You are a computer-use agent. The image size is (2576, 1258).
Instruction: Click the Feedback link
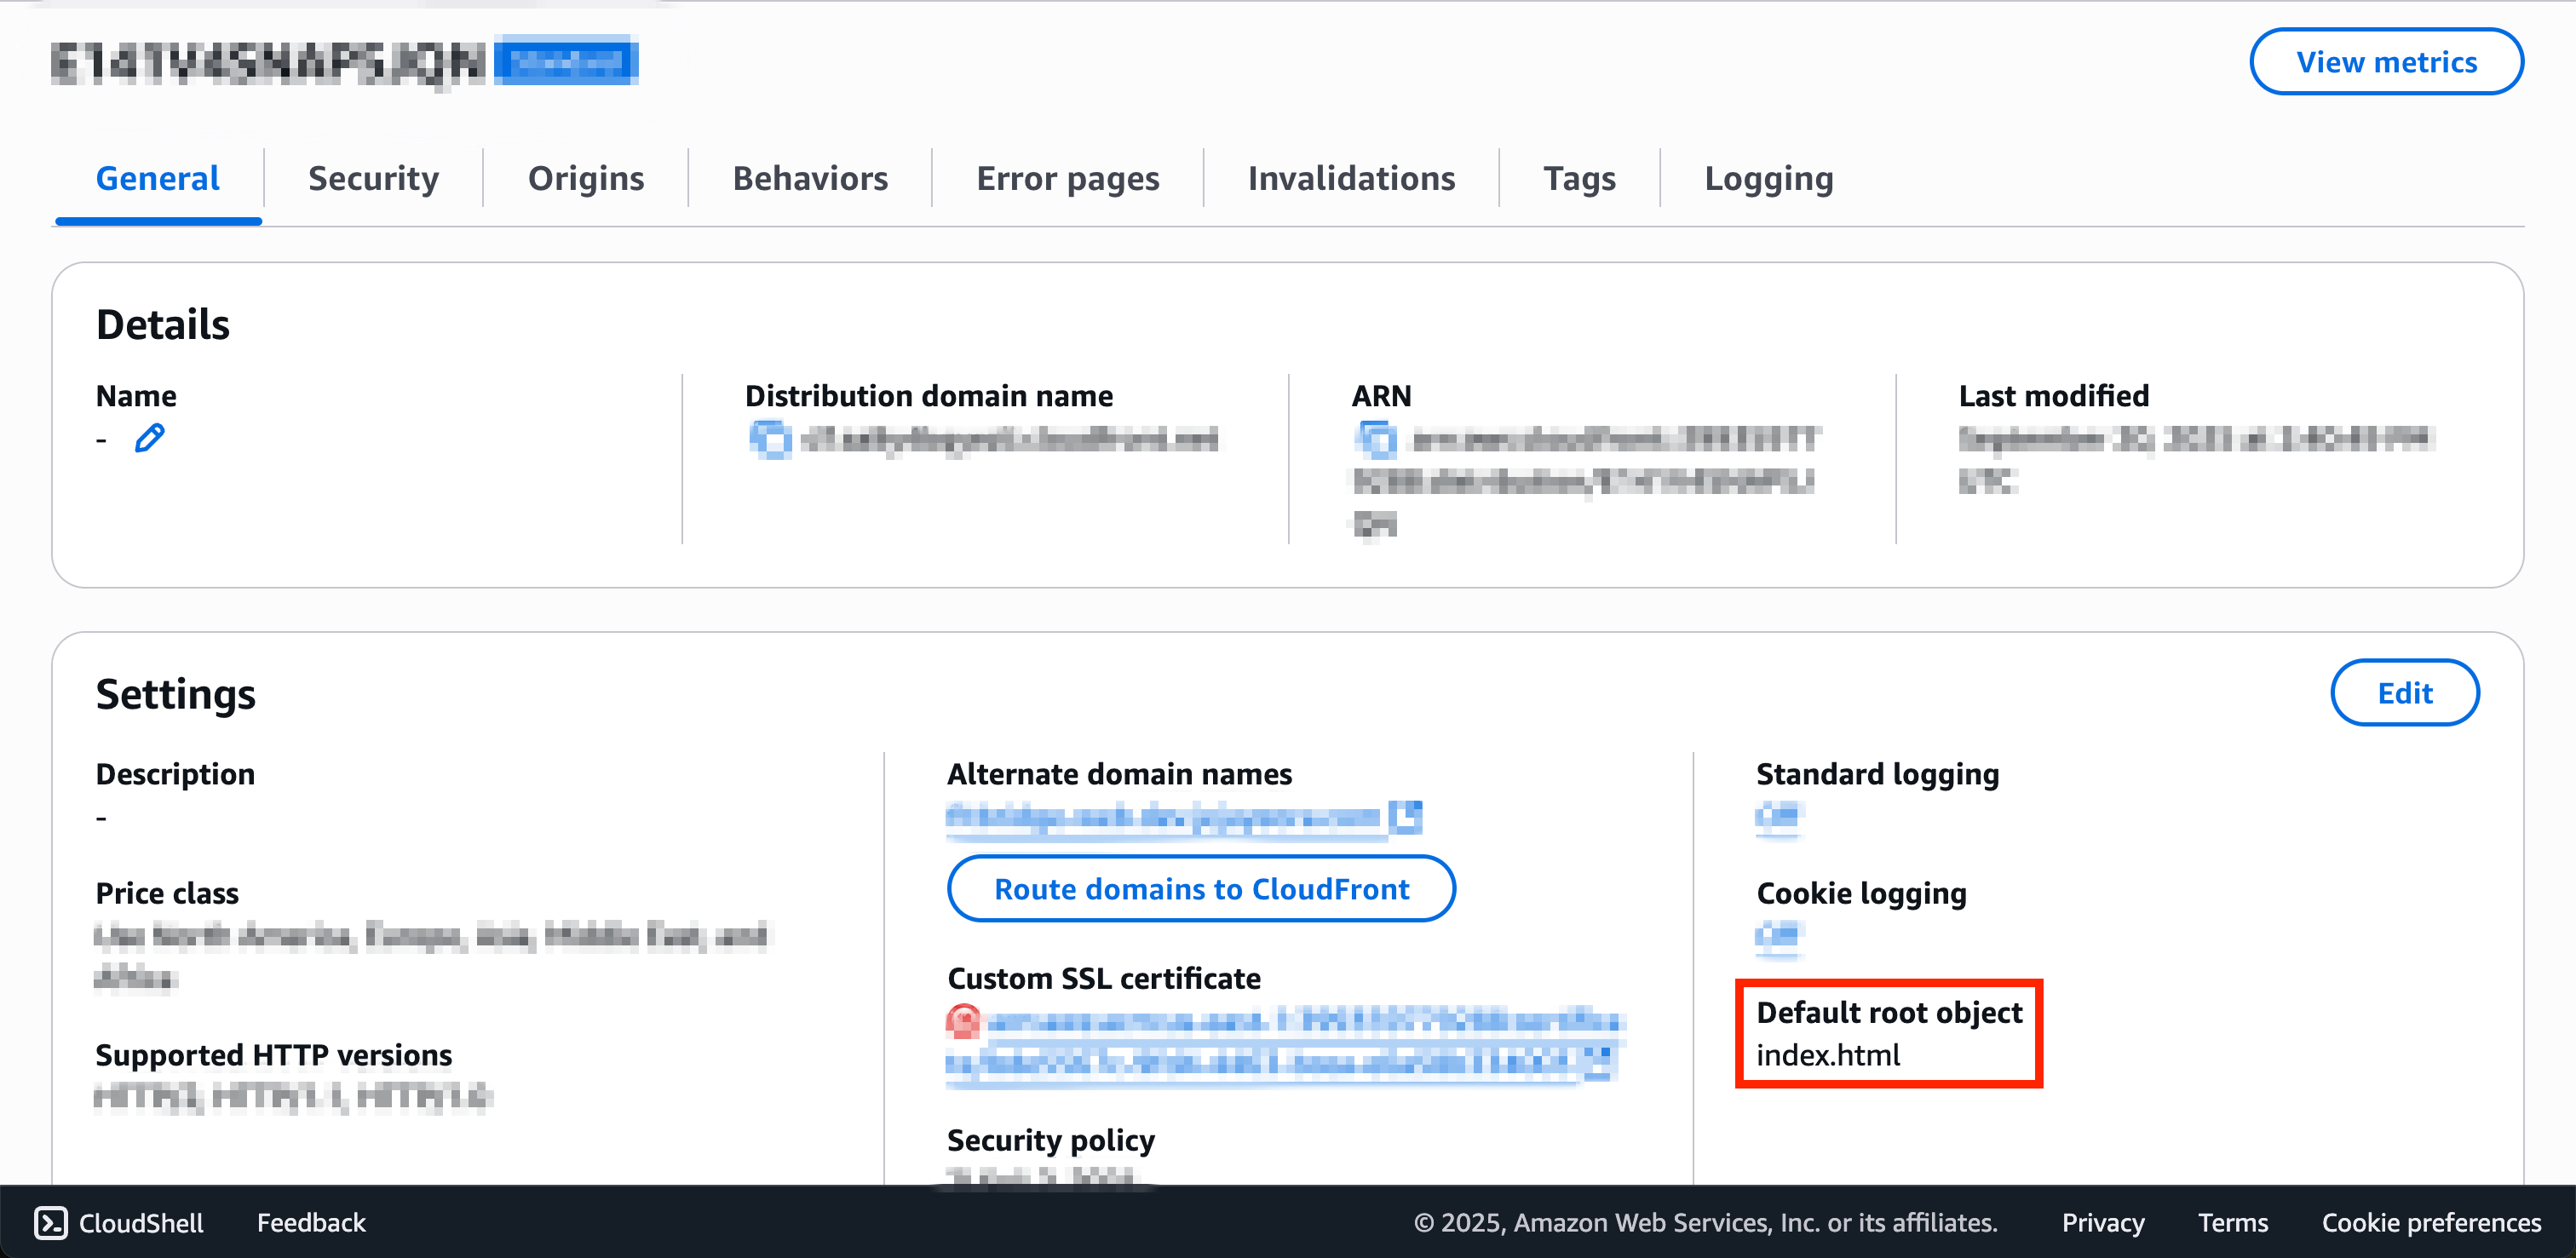[x=310, y=1222]
